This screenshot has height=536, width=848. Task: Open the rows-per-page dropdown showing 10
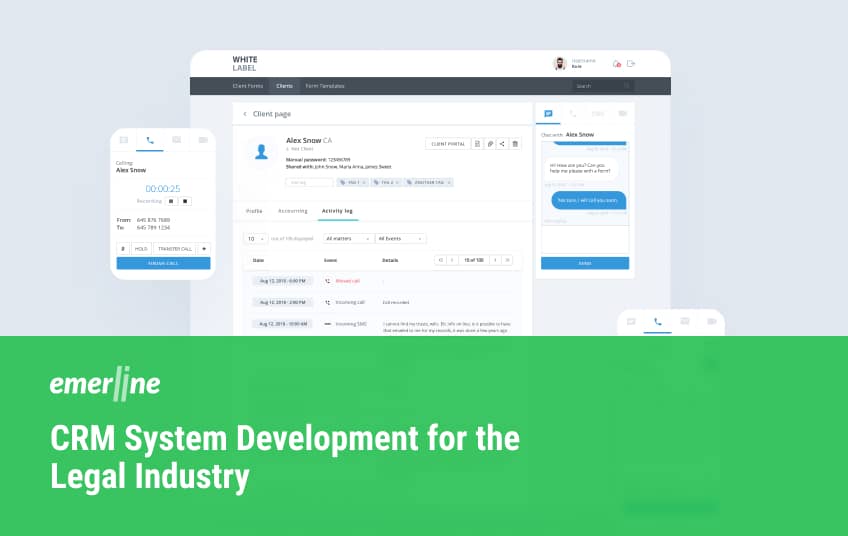(x=257, y=239)
